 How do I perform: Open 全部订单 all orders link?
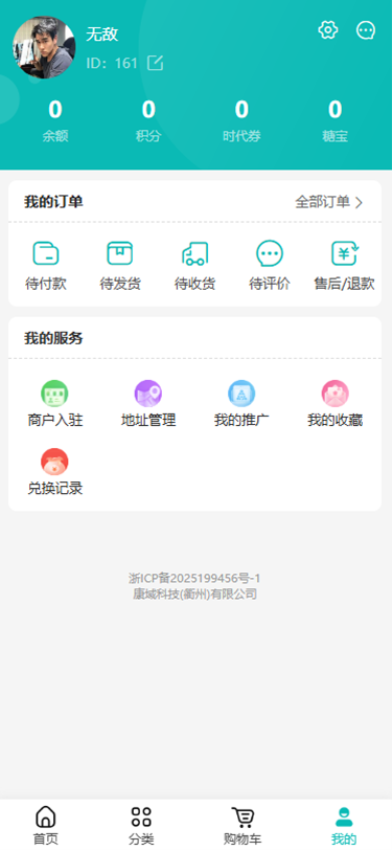coord(323,202)
